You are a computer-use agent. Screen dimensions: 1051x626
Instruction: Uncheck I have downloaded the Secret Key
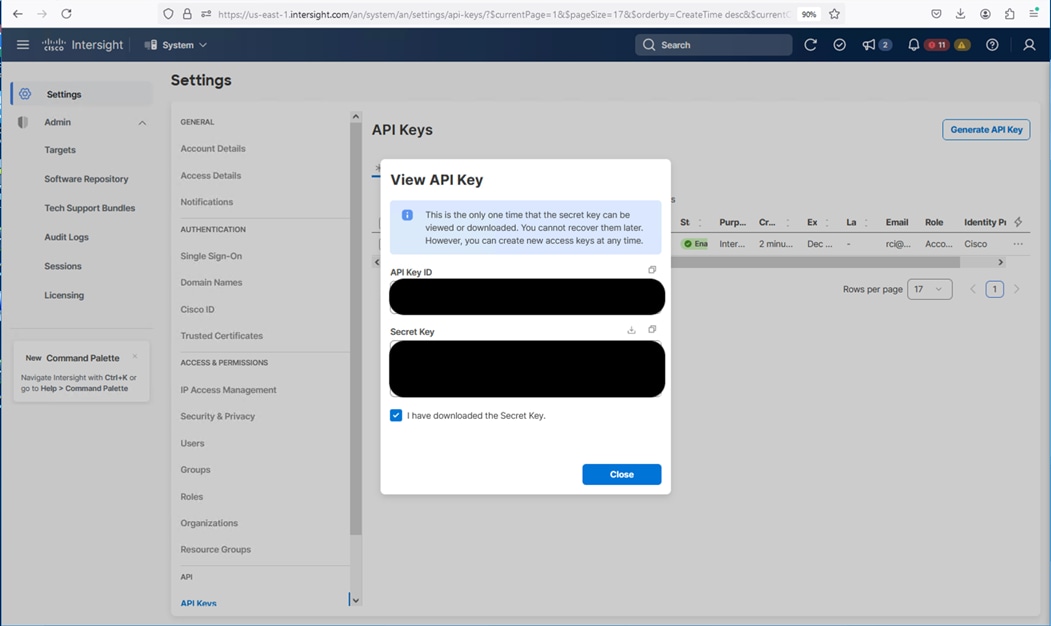[x=396, y=415]
